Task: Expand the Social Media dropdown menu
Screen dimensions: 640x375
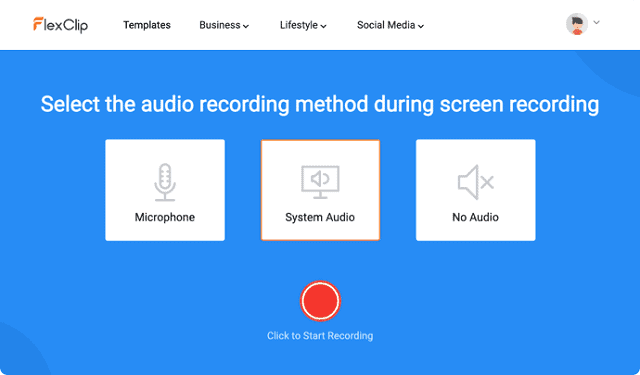Action: [391, 25]
